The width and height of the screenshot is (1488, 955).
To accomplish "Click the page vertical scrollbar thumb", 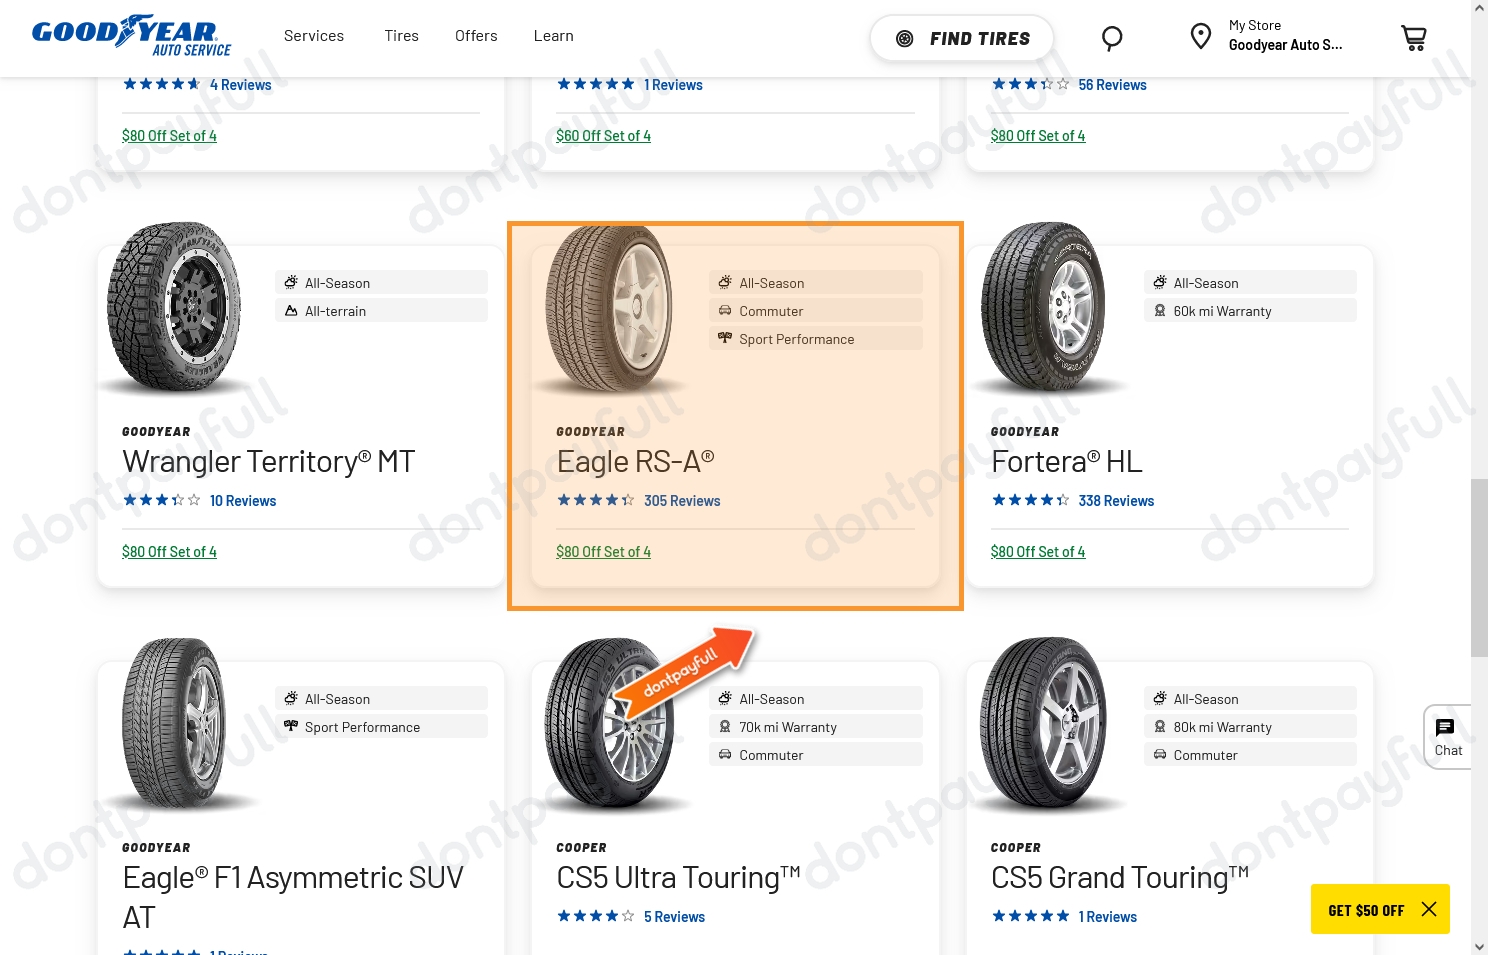I will (1479, 567).
